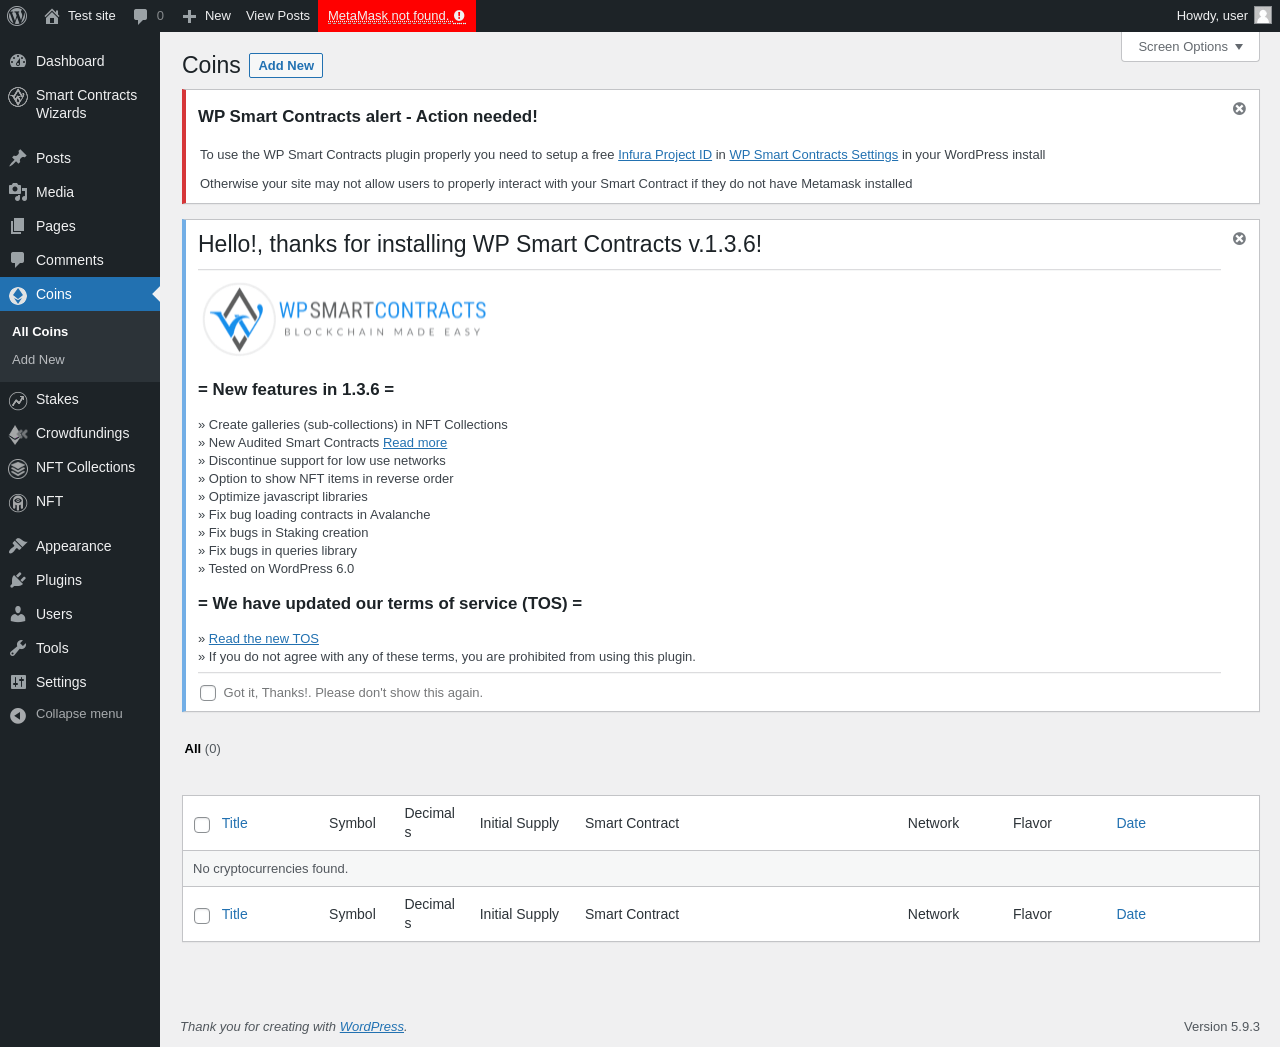Viewport: 1280px width, 1047px height.
Task: Open Media library in sidebar
Action: tap(80, 192)
